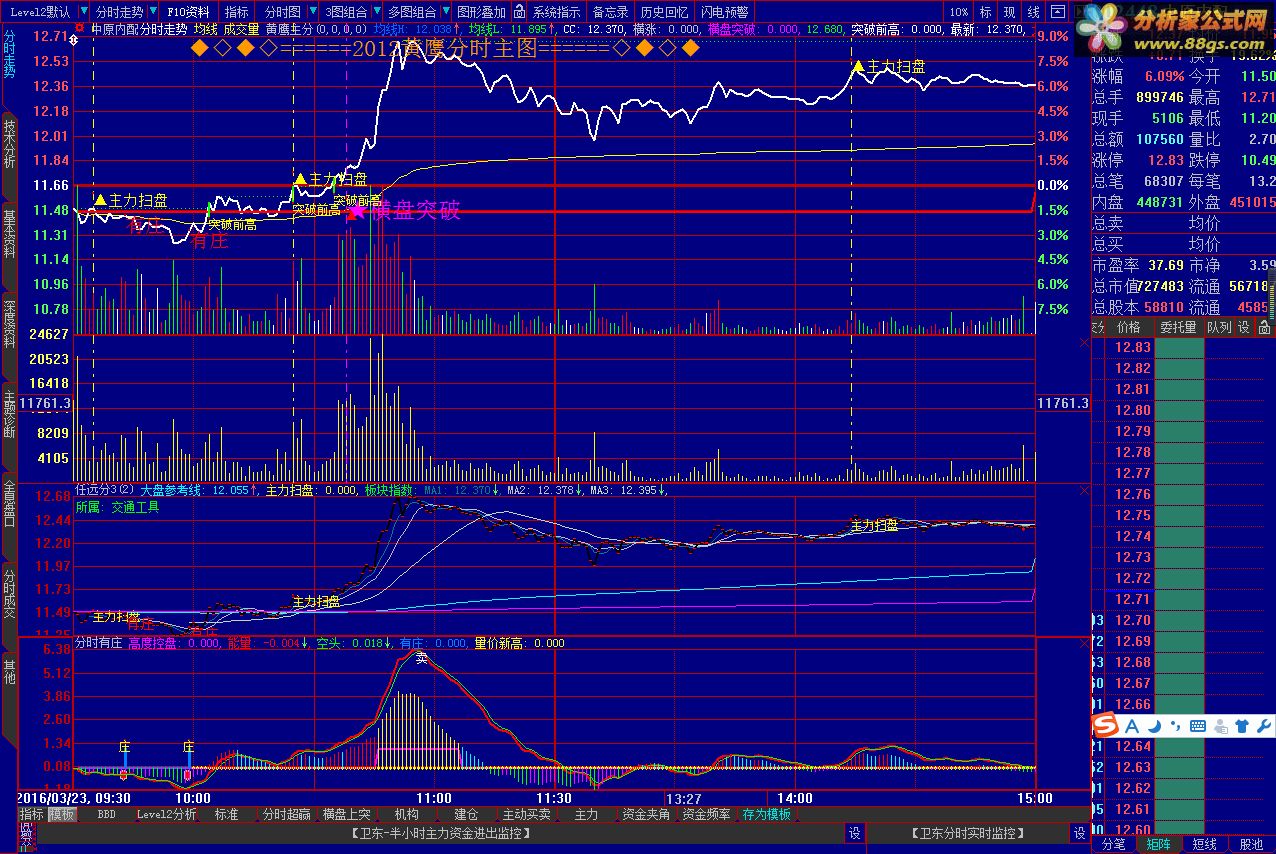The width and height of the screenshot is (1276, 854).
Task: Select the 主动买卖 template tab
Action: tap(527, 815)
